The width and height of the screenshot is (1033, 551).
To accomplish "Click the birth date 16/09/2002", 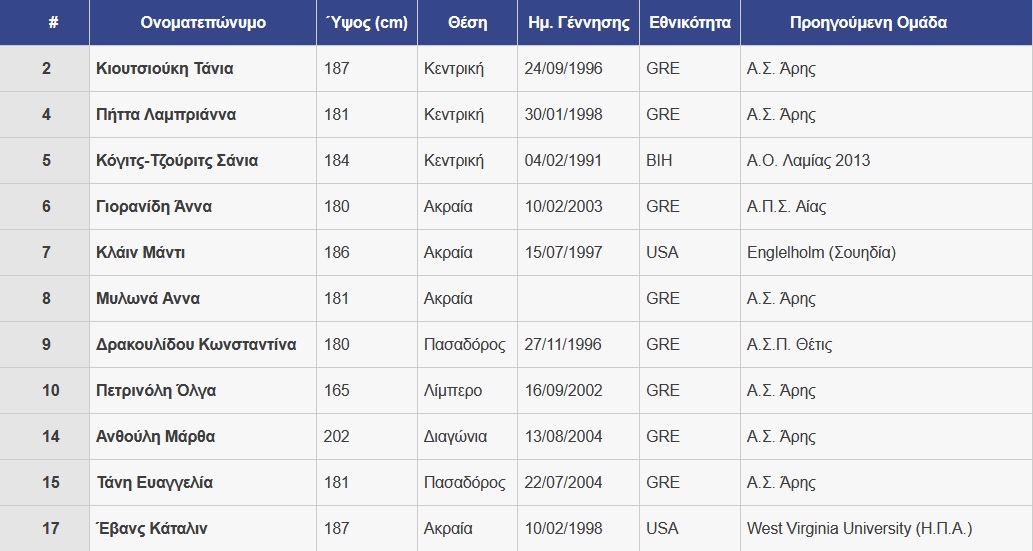I will 563,391.
